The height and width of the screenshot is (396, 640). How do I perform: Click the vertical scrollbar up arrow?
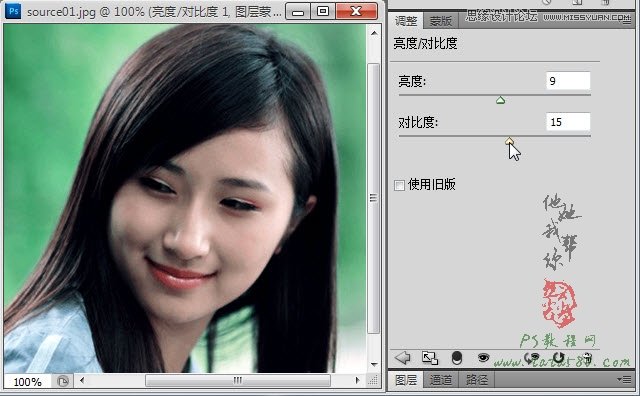point(374,33)
